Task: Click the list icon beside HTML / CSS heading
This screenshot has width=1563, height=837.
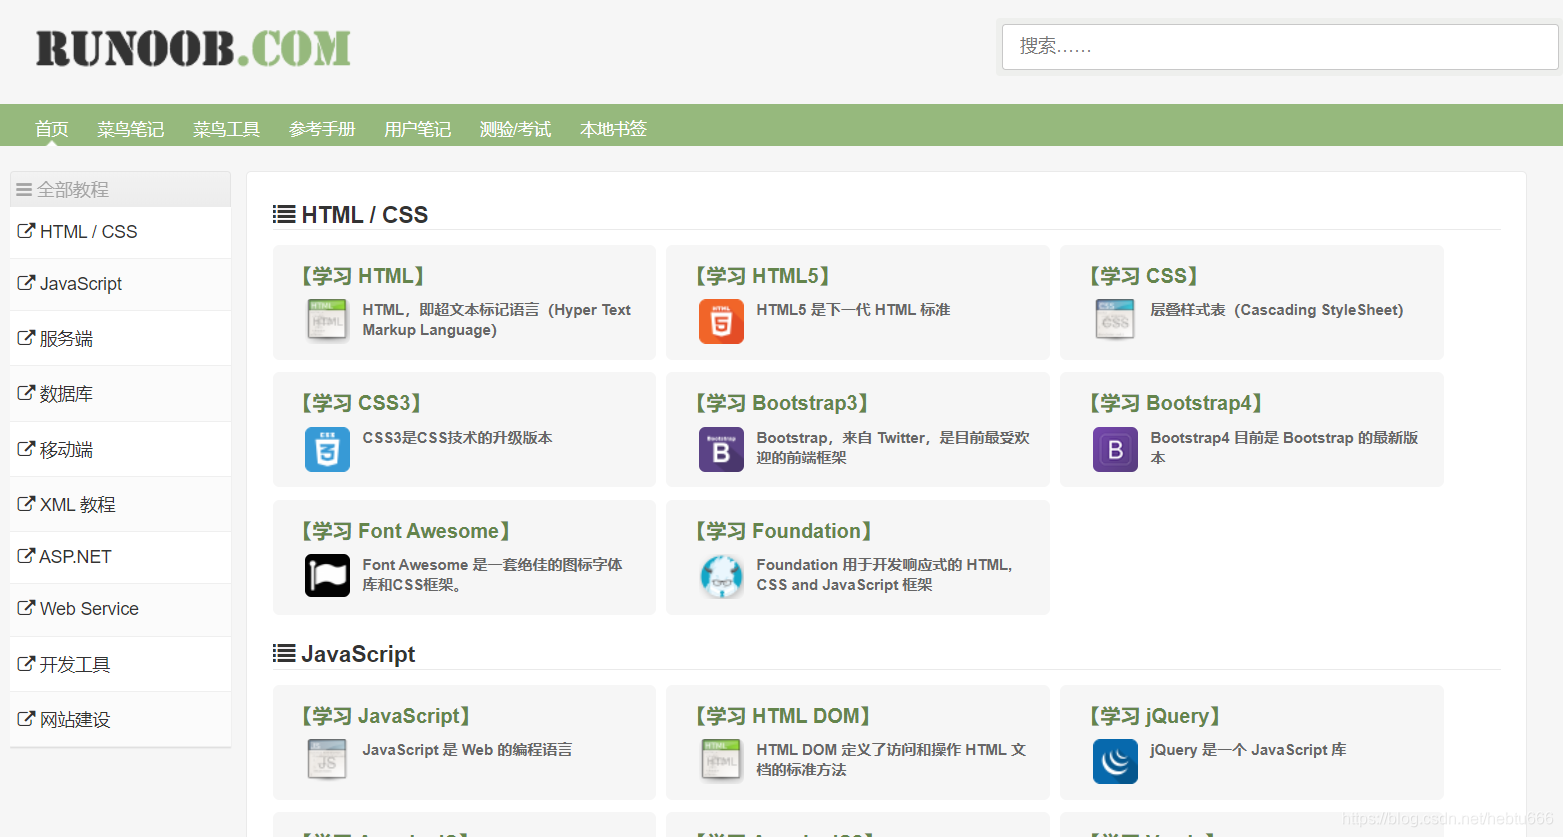Action: (x=284, y=214)
